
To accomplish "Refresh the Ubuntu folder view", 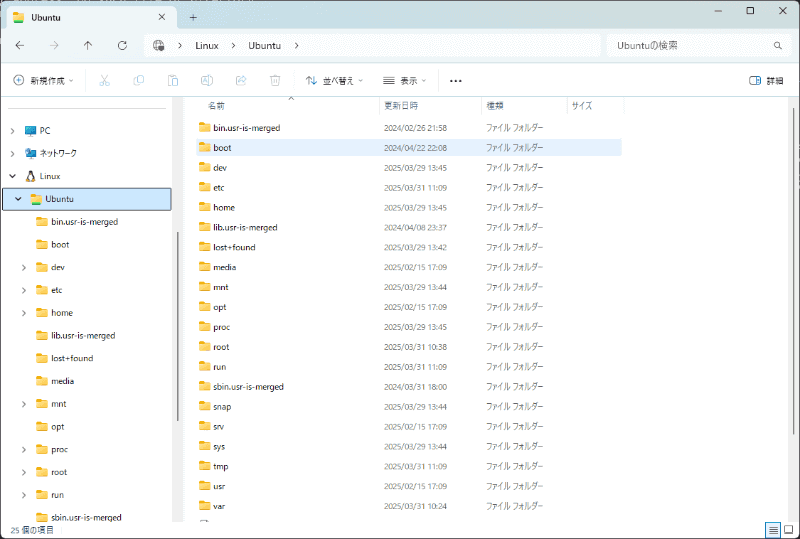I will (122, 45).
